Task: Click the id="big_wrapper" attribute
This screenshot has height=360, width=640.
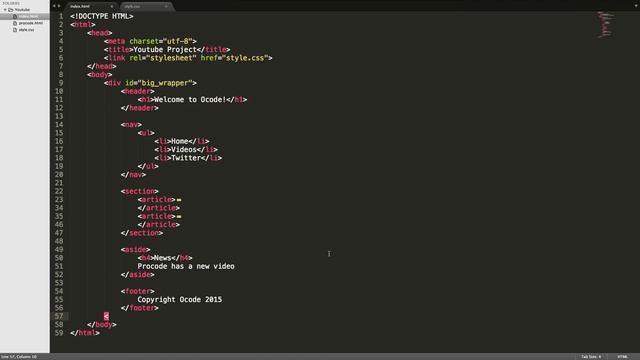Action: point(159,83)
